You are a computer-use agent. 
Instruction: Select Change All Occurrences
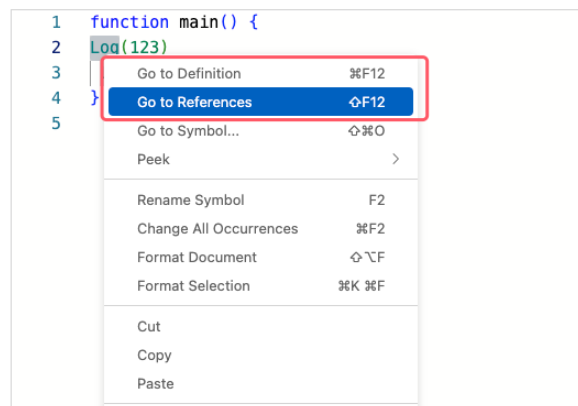pyautogui.click(x=261, y=229)
